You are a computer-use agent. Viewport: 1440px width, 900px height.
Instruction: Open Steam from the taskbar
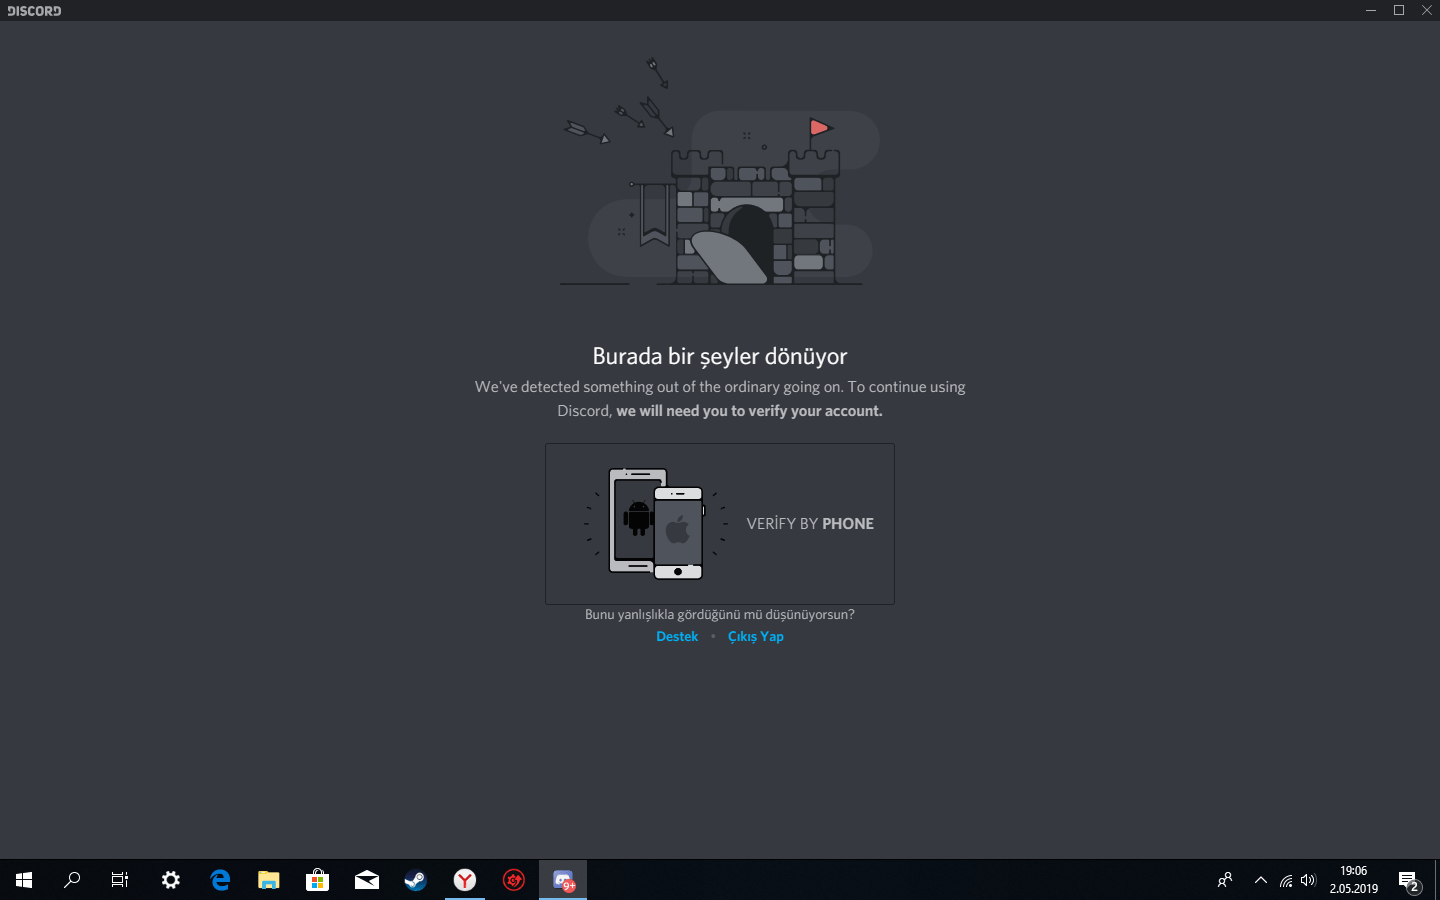pyautogui.click(x=416, y=880)
